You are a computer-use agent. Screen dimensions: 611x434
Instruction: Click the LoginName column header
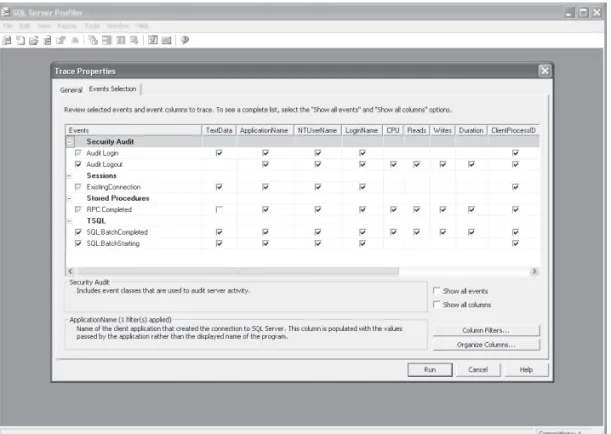[x=362, y=131]
